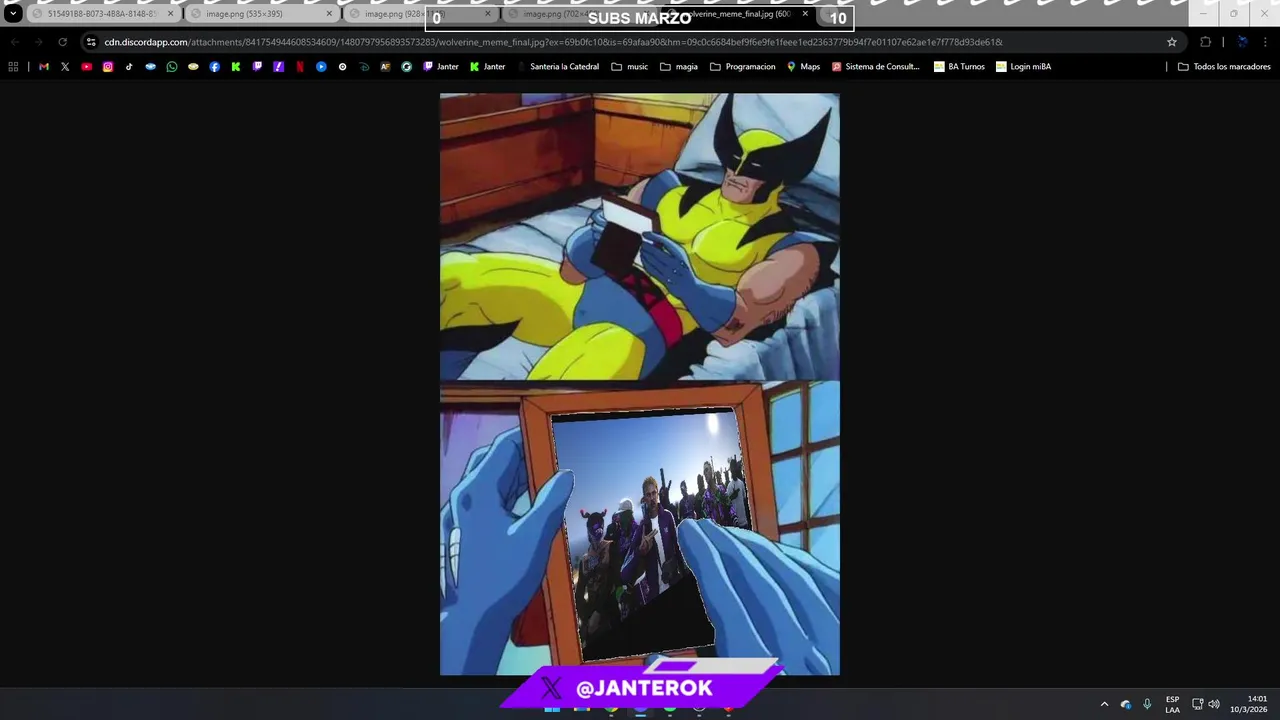Open the taskbar clock showing 14:01
Screen dimensions: 1280x720
1249,704
